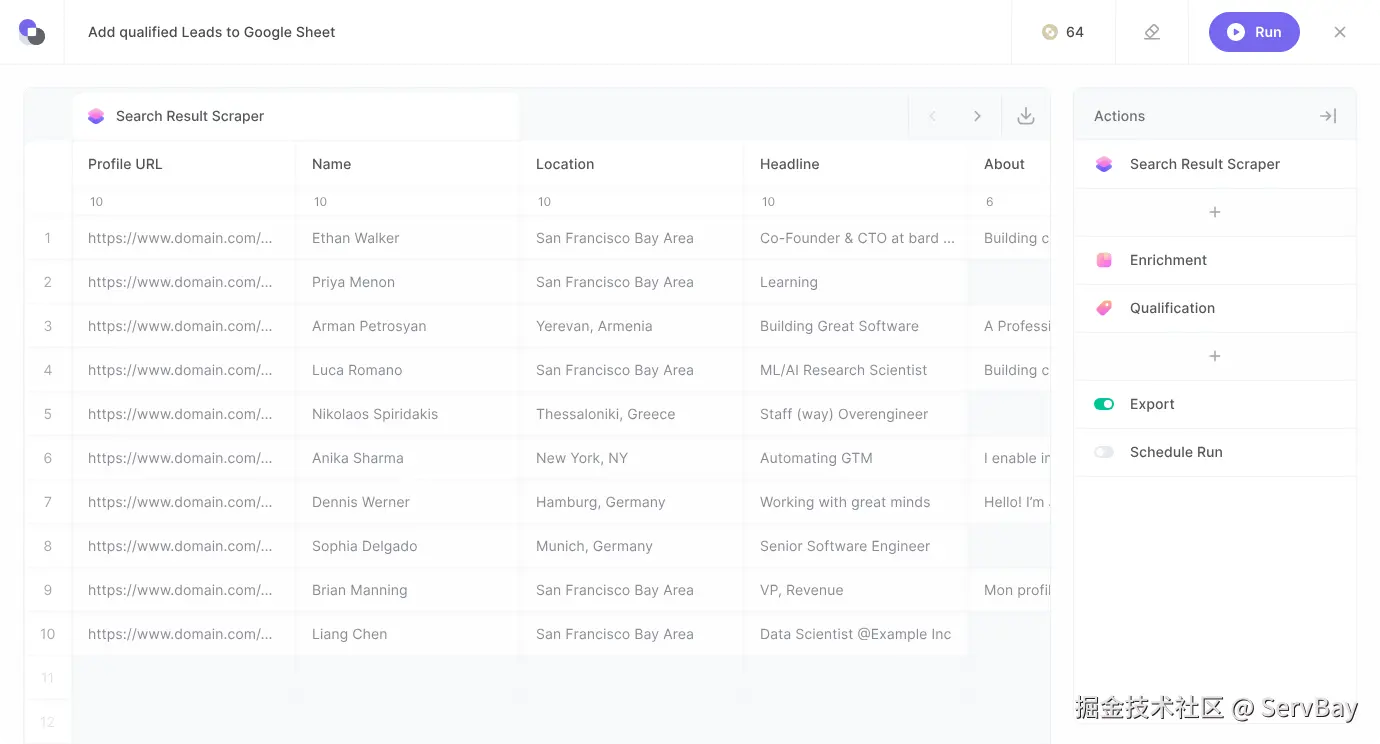Select the Liang Chen name cell
The height and width of the screenshot is (744, 1380).
tap(408, 634)
